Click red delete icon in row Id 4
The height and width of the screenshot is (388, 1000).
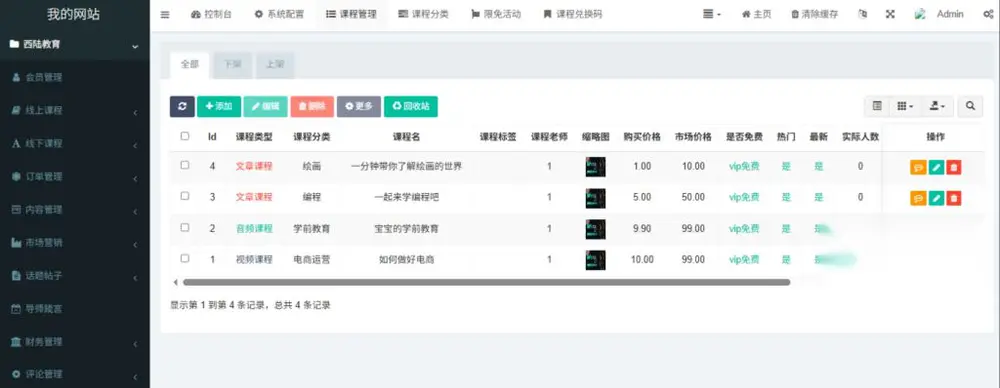tap(954, 167)
